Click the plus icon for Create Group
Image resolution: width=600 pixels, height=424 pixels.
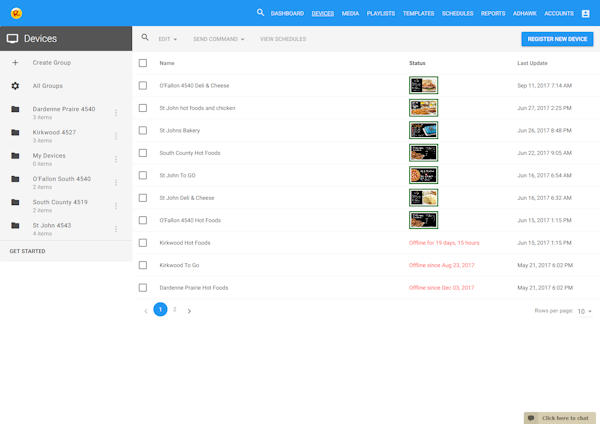click(15, 62)
